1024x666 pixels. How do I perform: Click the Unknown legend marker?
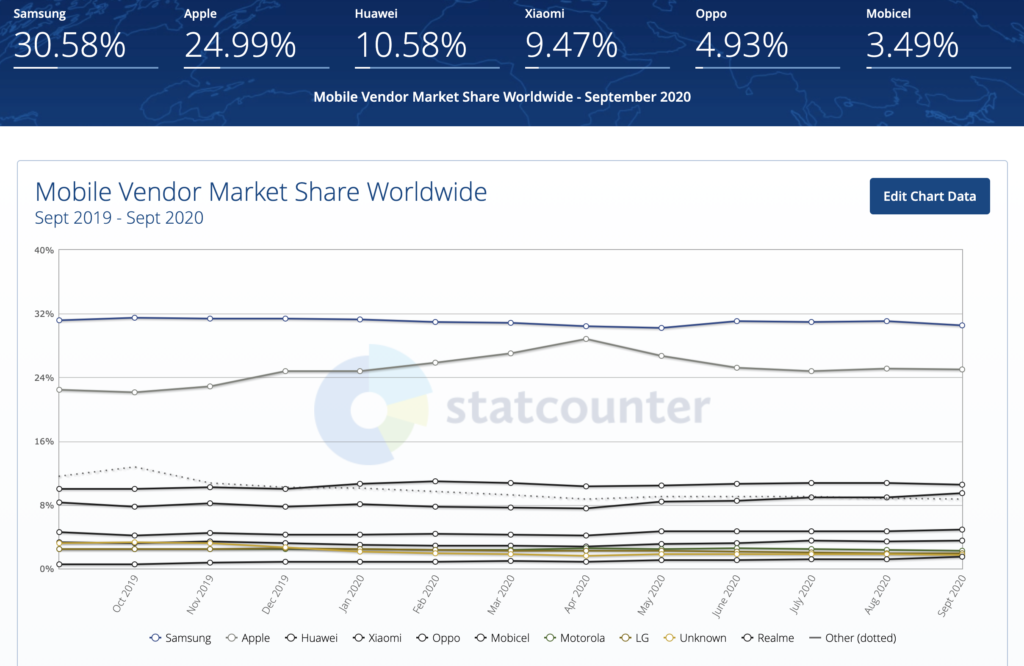click(x=667, y=637)
